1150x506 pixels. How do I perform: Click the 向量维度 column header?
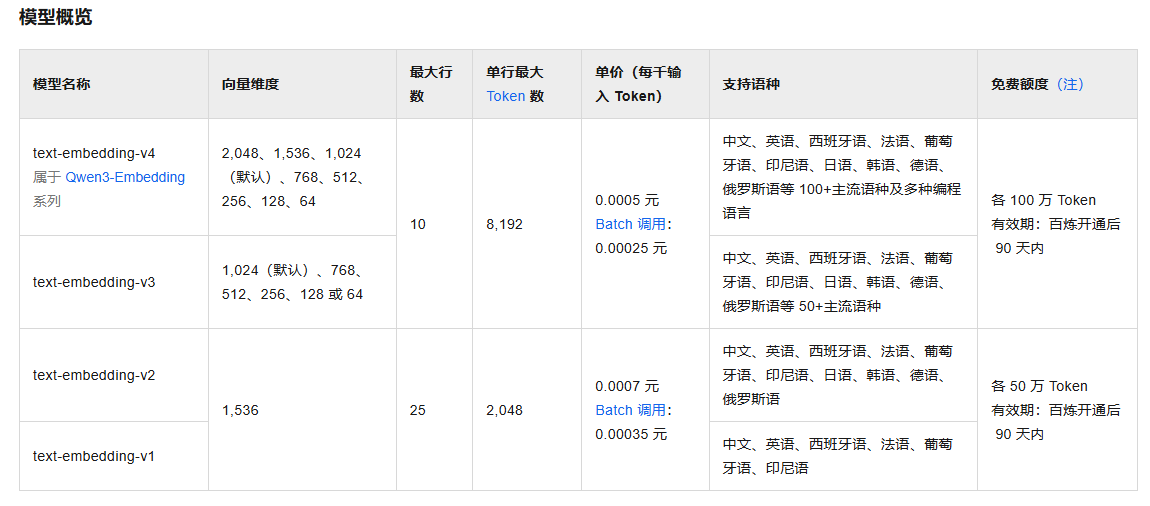coord(250,84)
